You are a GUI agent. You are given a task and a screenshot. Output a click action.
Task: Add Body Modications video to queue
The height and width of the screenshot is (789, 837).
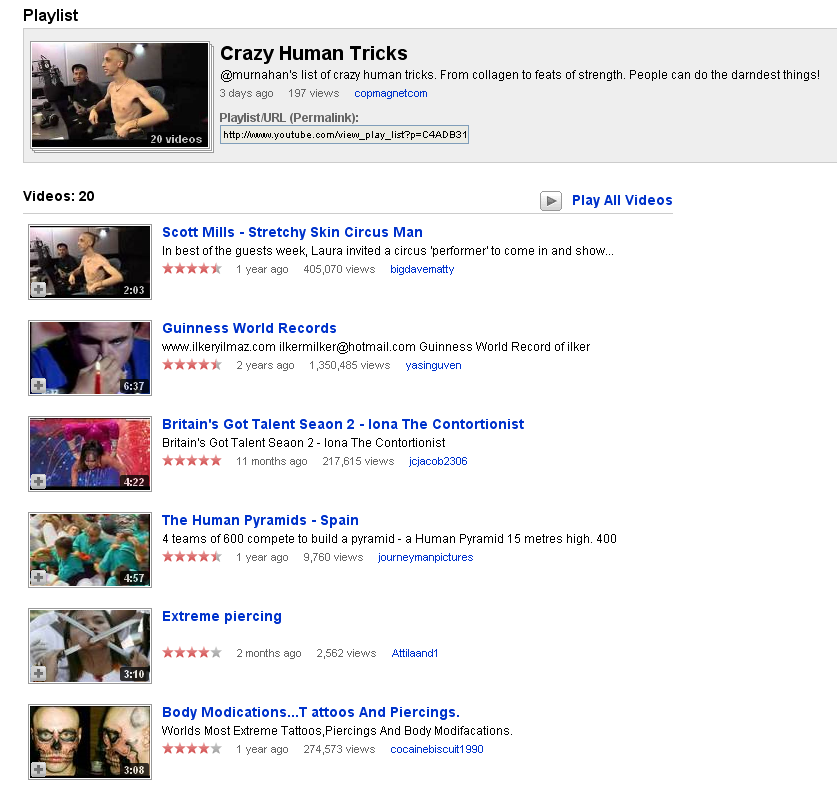pos(38,769)
